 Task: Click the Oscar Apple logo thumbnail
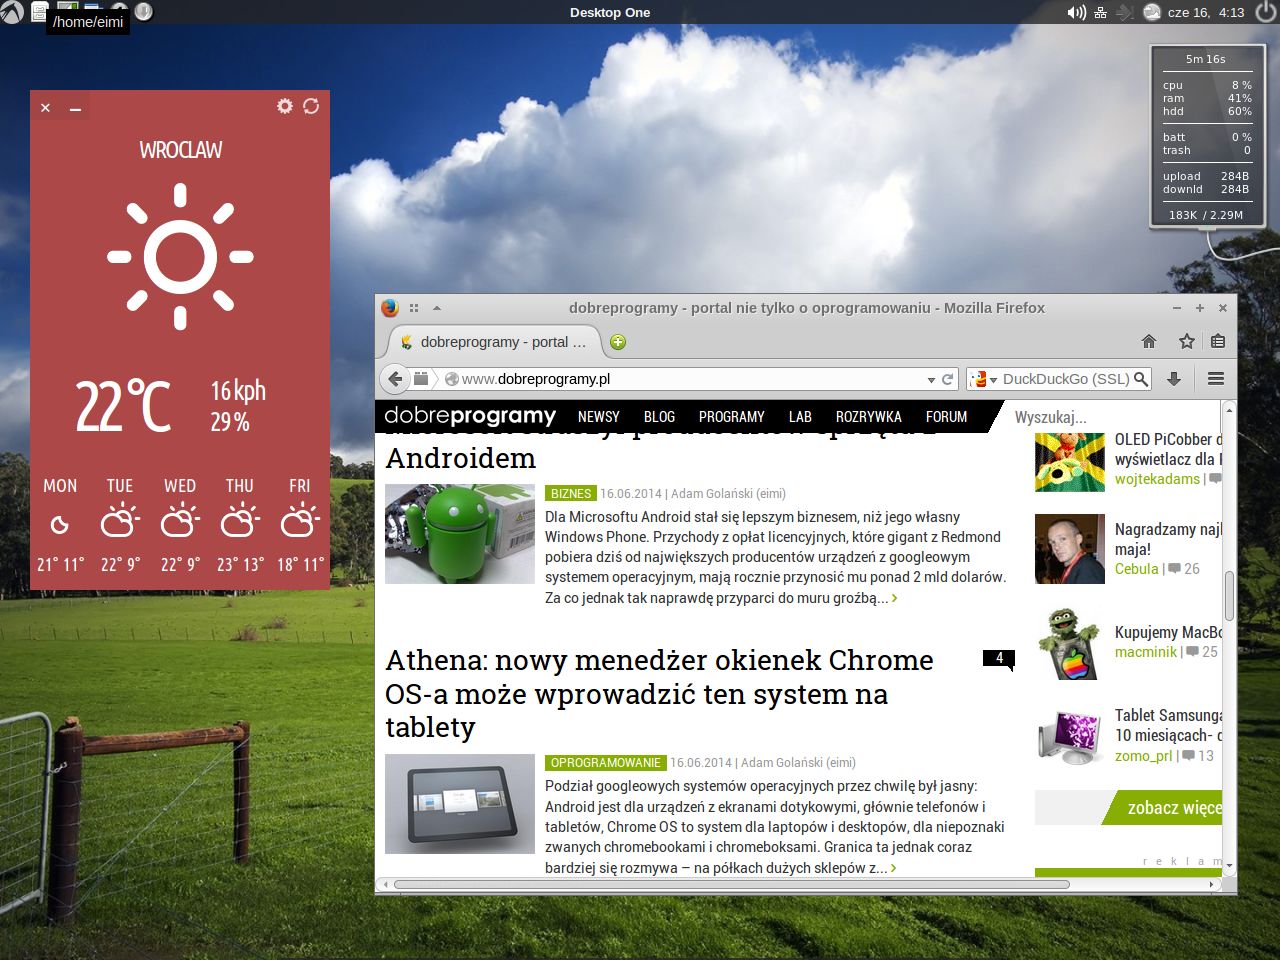pos(1069,644)
